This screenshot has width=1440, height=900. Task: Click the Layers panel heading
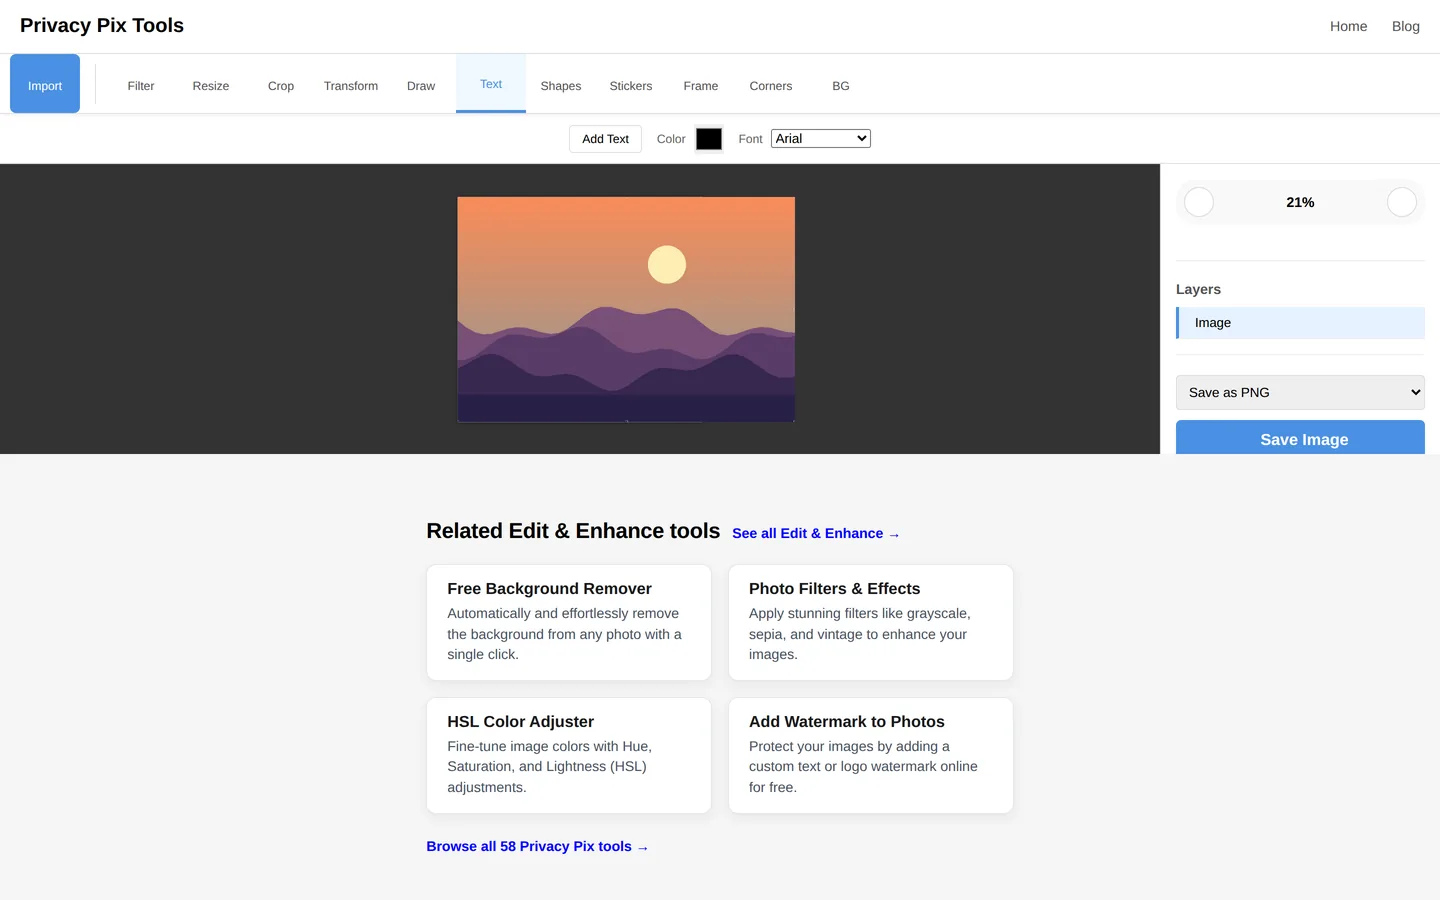[x=1198, y=289]
